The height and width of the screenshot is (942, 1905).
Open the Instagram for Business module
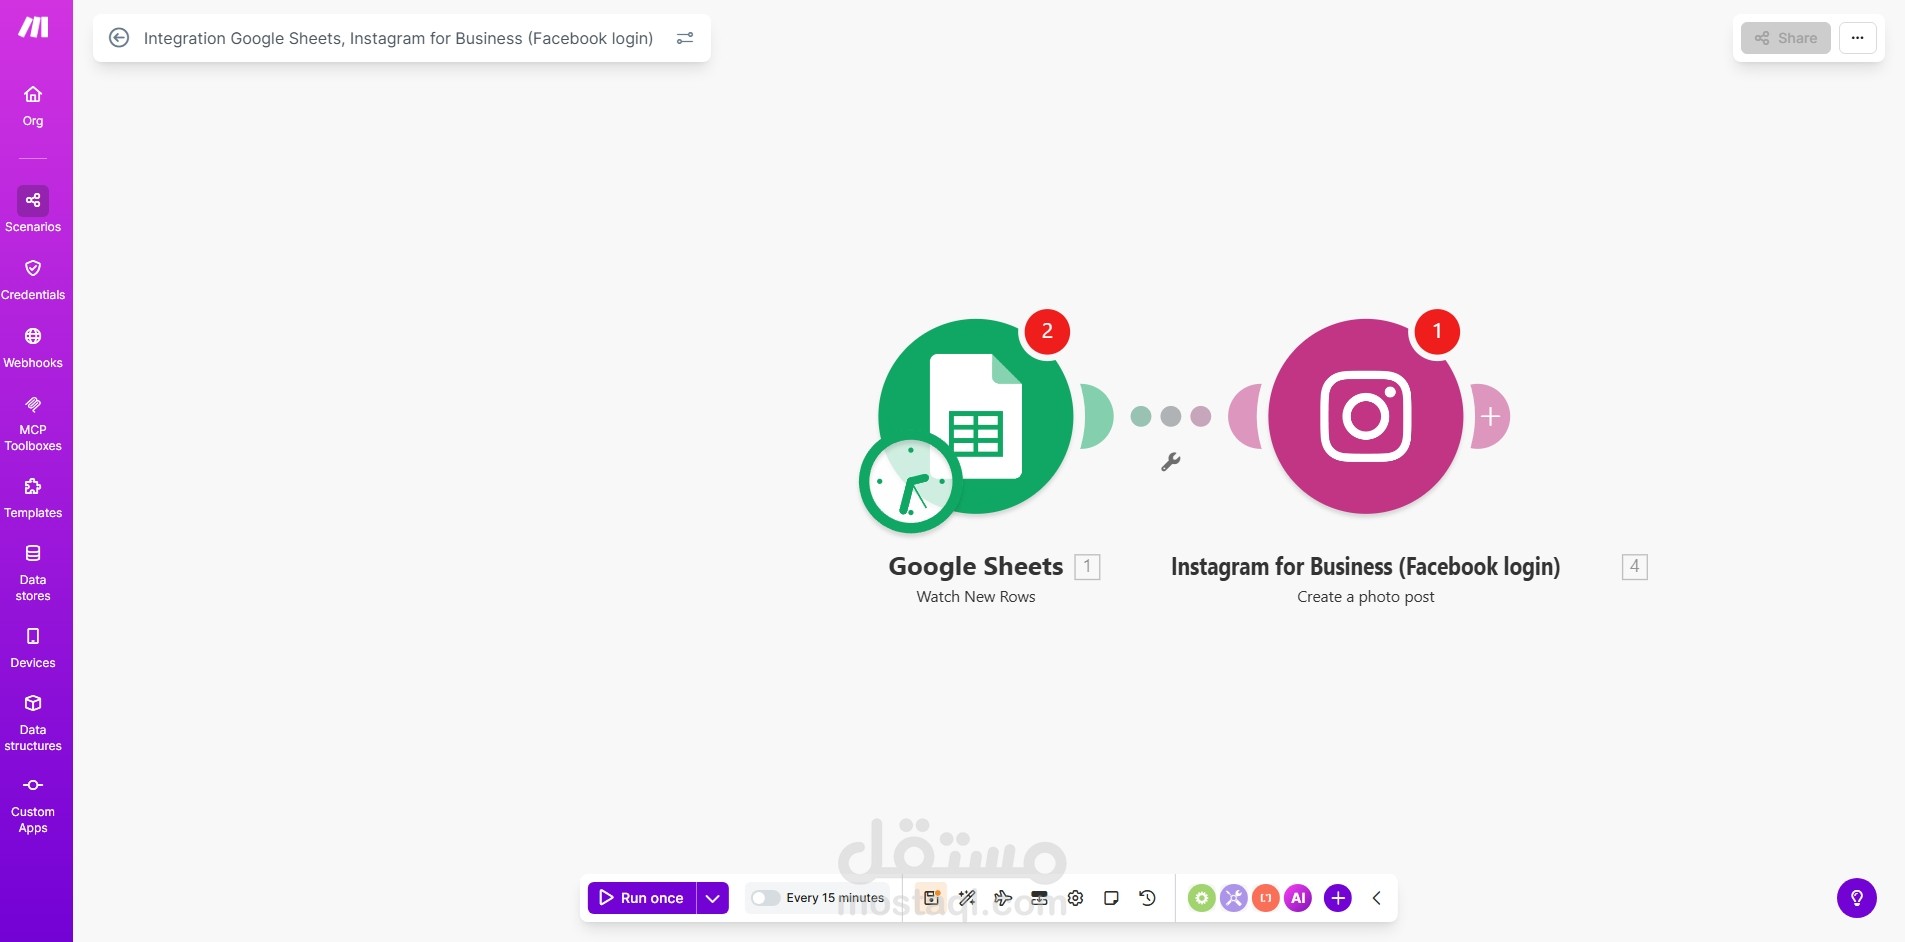pyautogui.click(x=1366, y=416)
